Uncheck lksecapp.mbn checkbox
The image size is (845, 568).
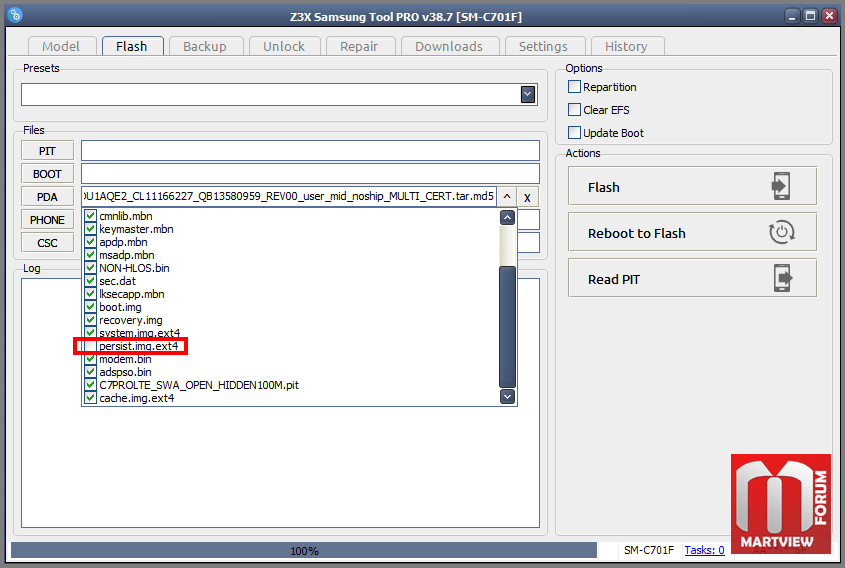pyautogui.click(x=91, y=294)
